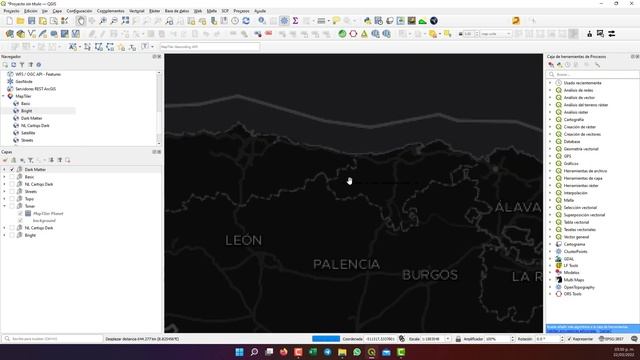Click the orange plugin icon at toolbar right
640x360 pixels.
pyautogui.click(x=516, y=21)
